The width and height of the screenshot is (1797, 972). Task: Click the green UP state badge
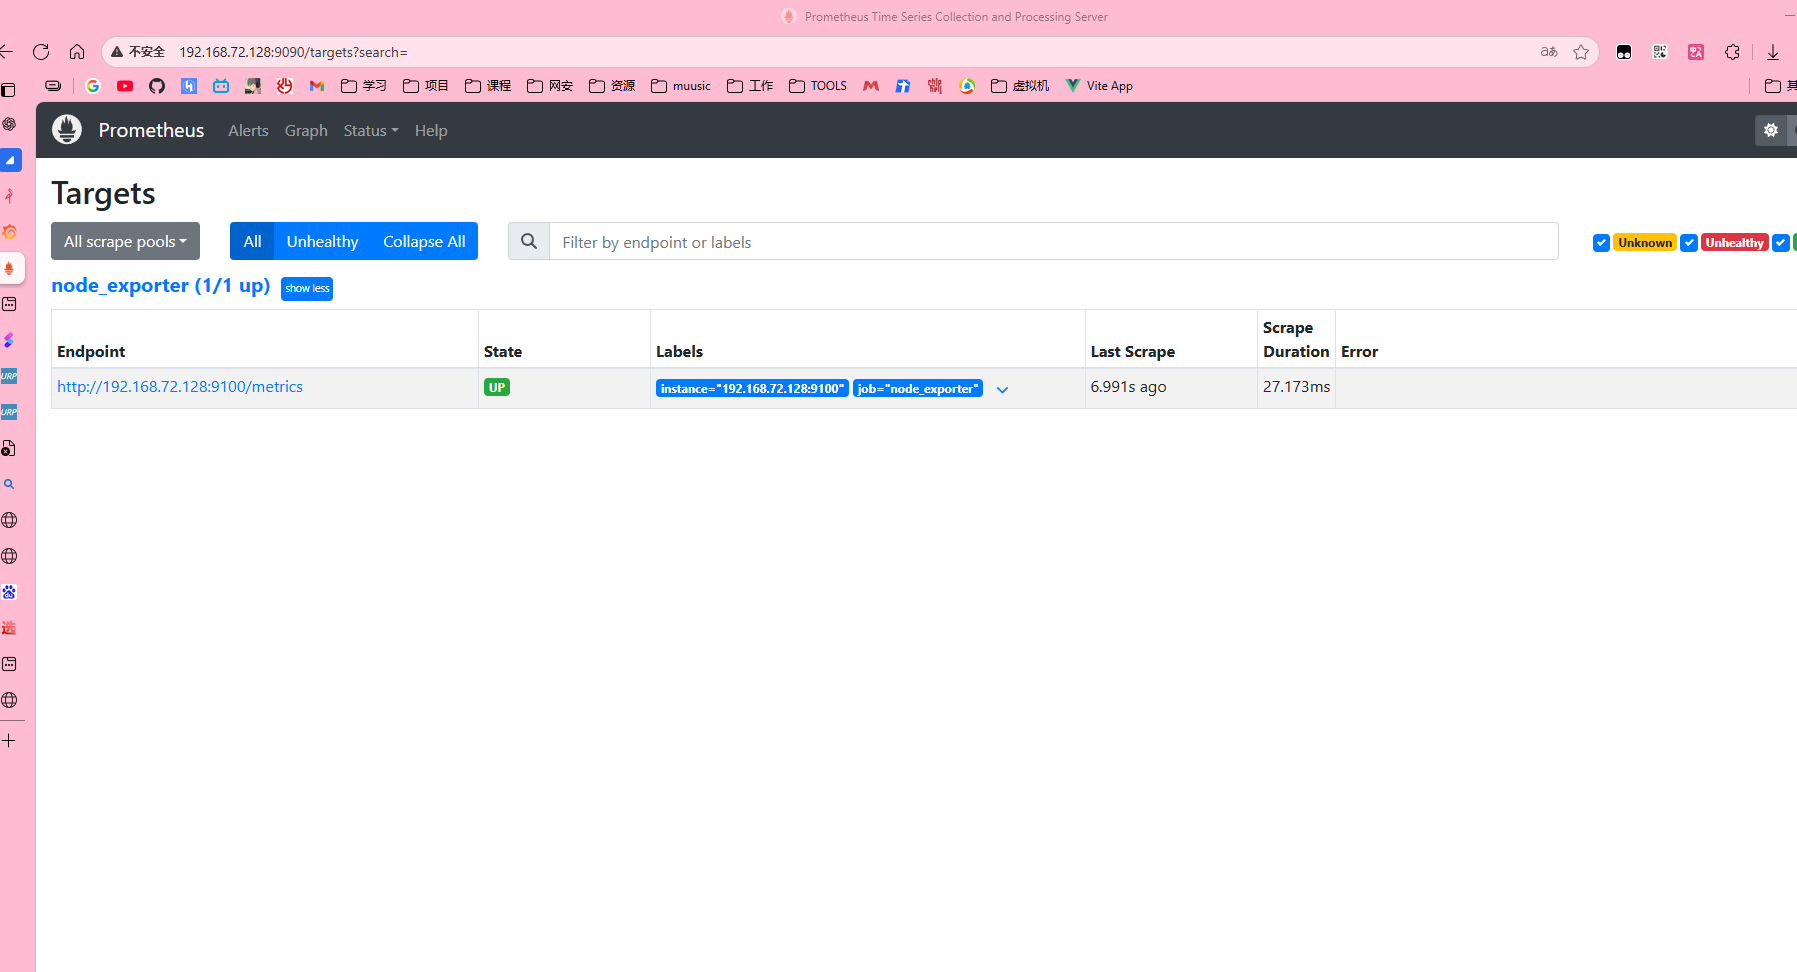click(x=497, y=387)
